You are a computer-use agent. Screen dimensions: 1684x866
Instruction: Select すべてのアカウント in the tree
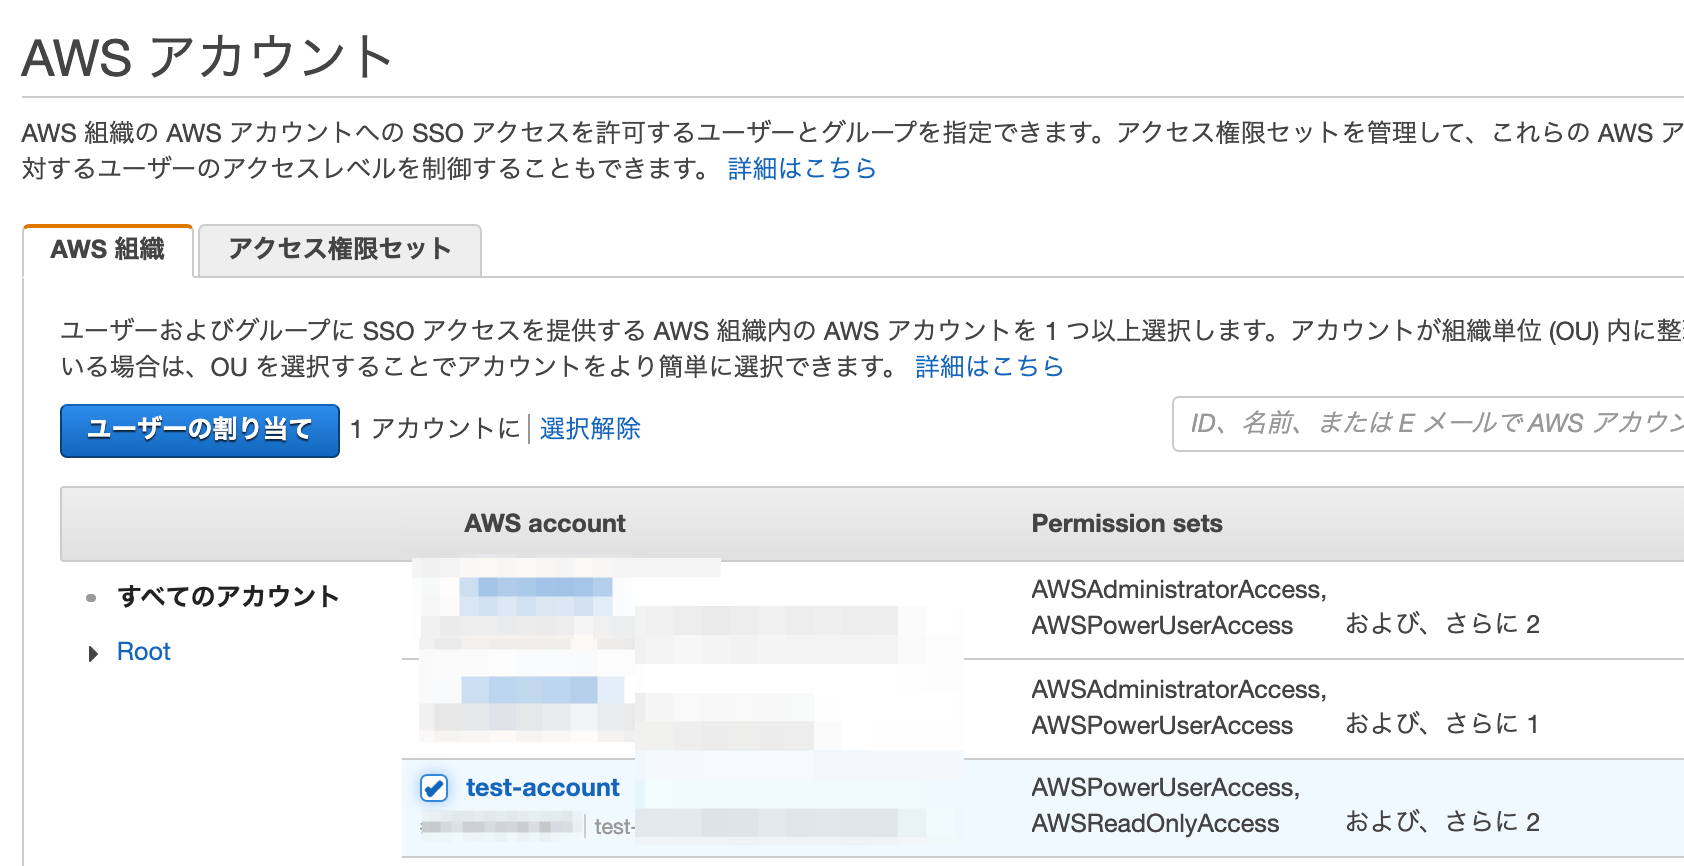229,597
